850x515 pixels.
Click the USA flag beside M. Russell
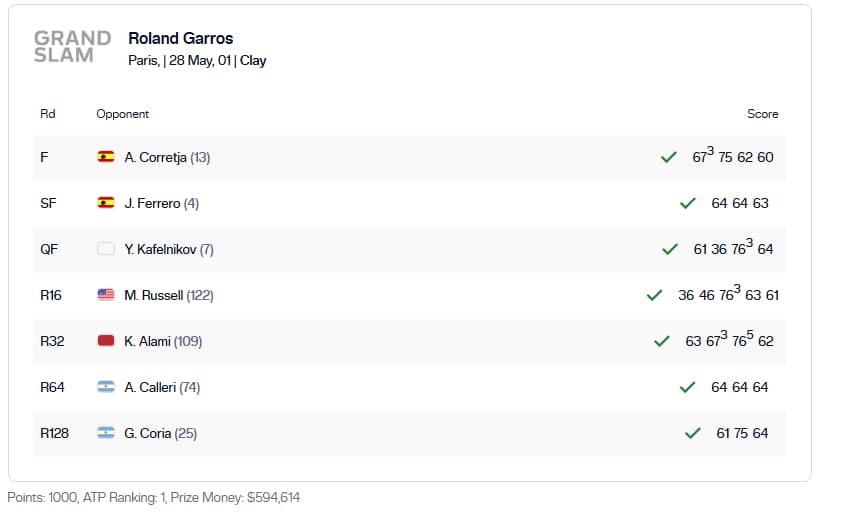(x=106, y=295)
